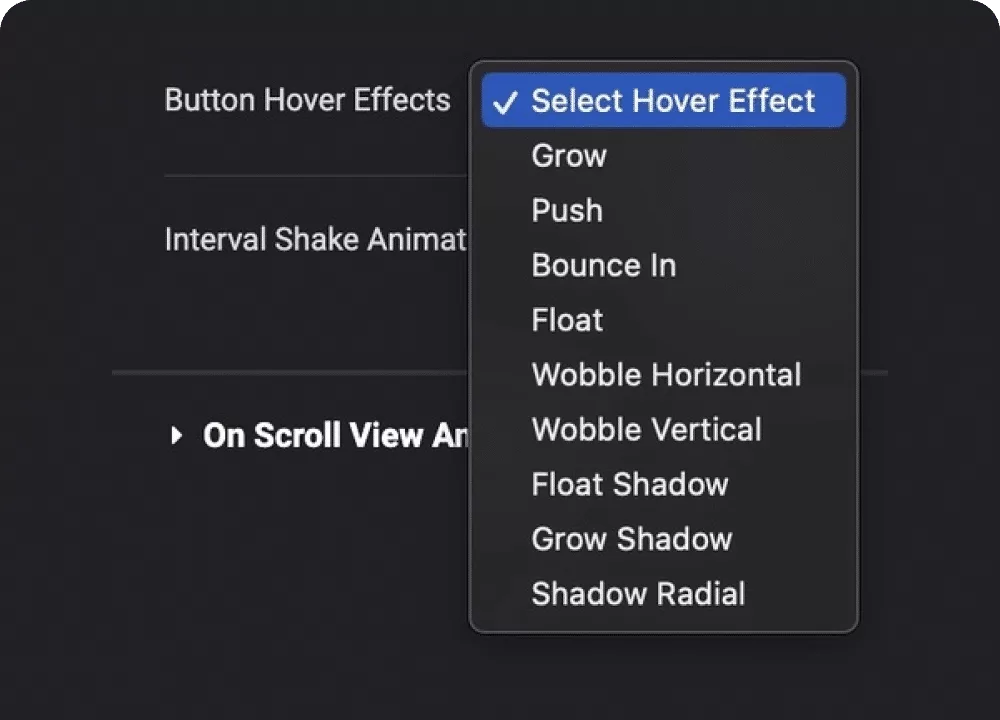
Task: Click empty area below the dropdown menu
Action: coord(663,676)
